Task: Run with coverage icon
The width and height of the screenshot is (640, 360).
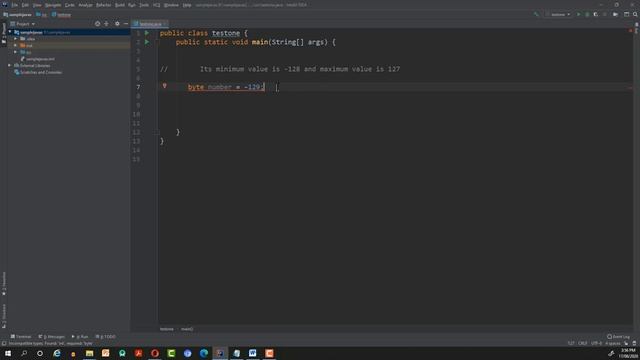Action: 596,14
